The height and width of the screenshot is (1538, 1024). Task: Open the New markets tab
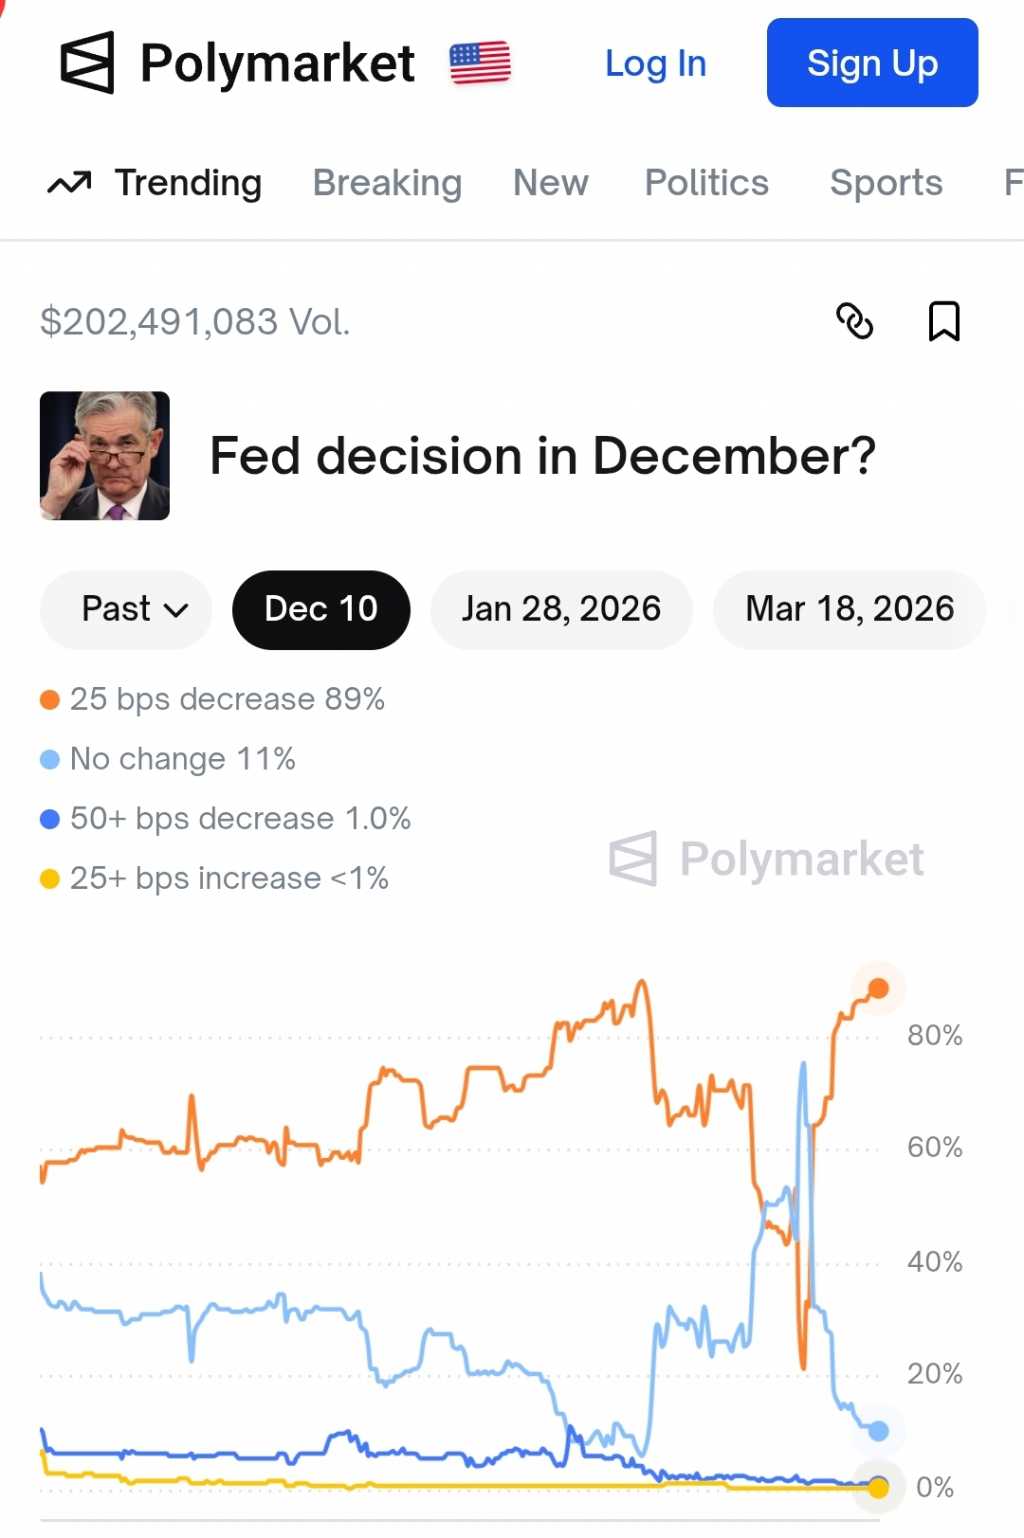click(x=550, y=183)
